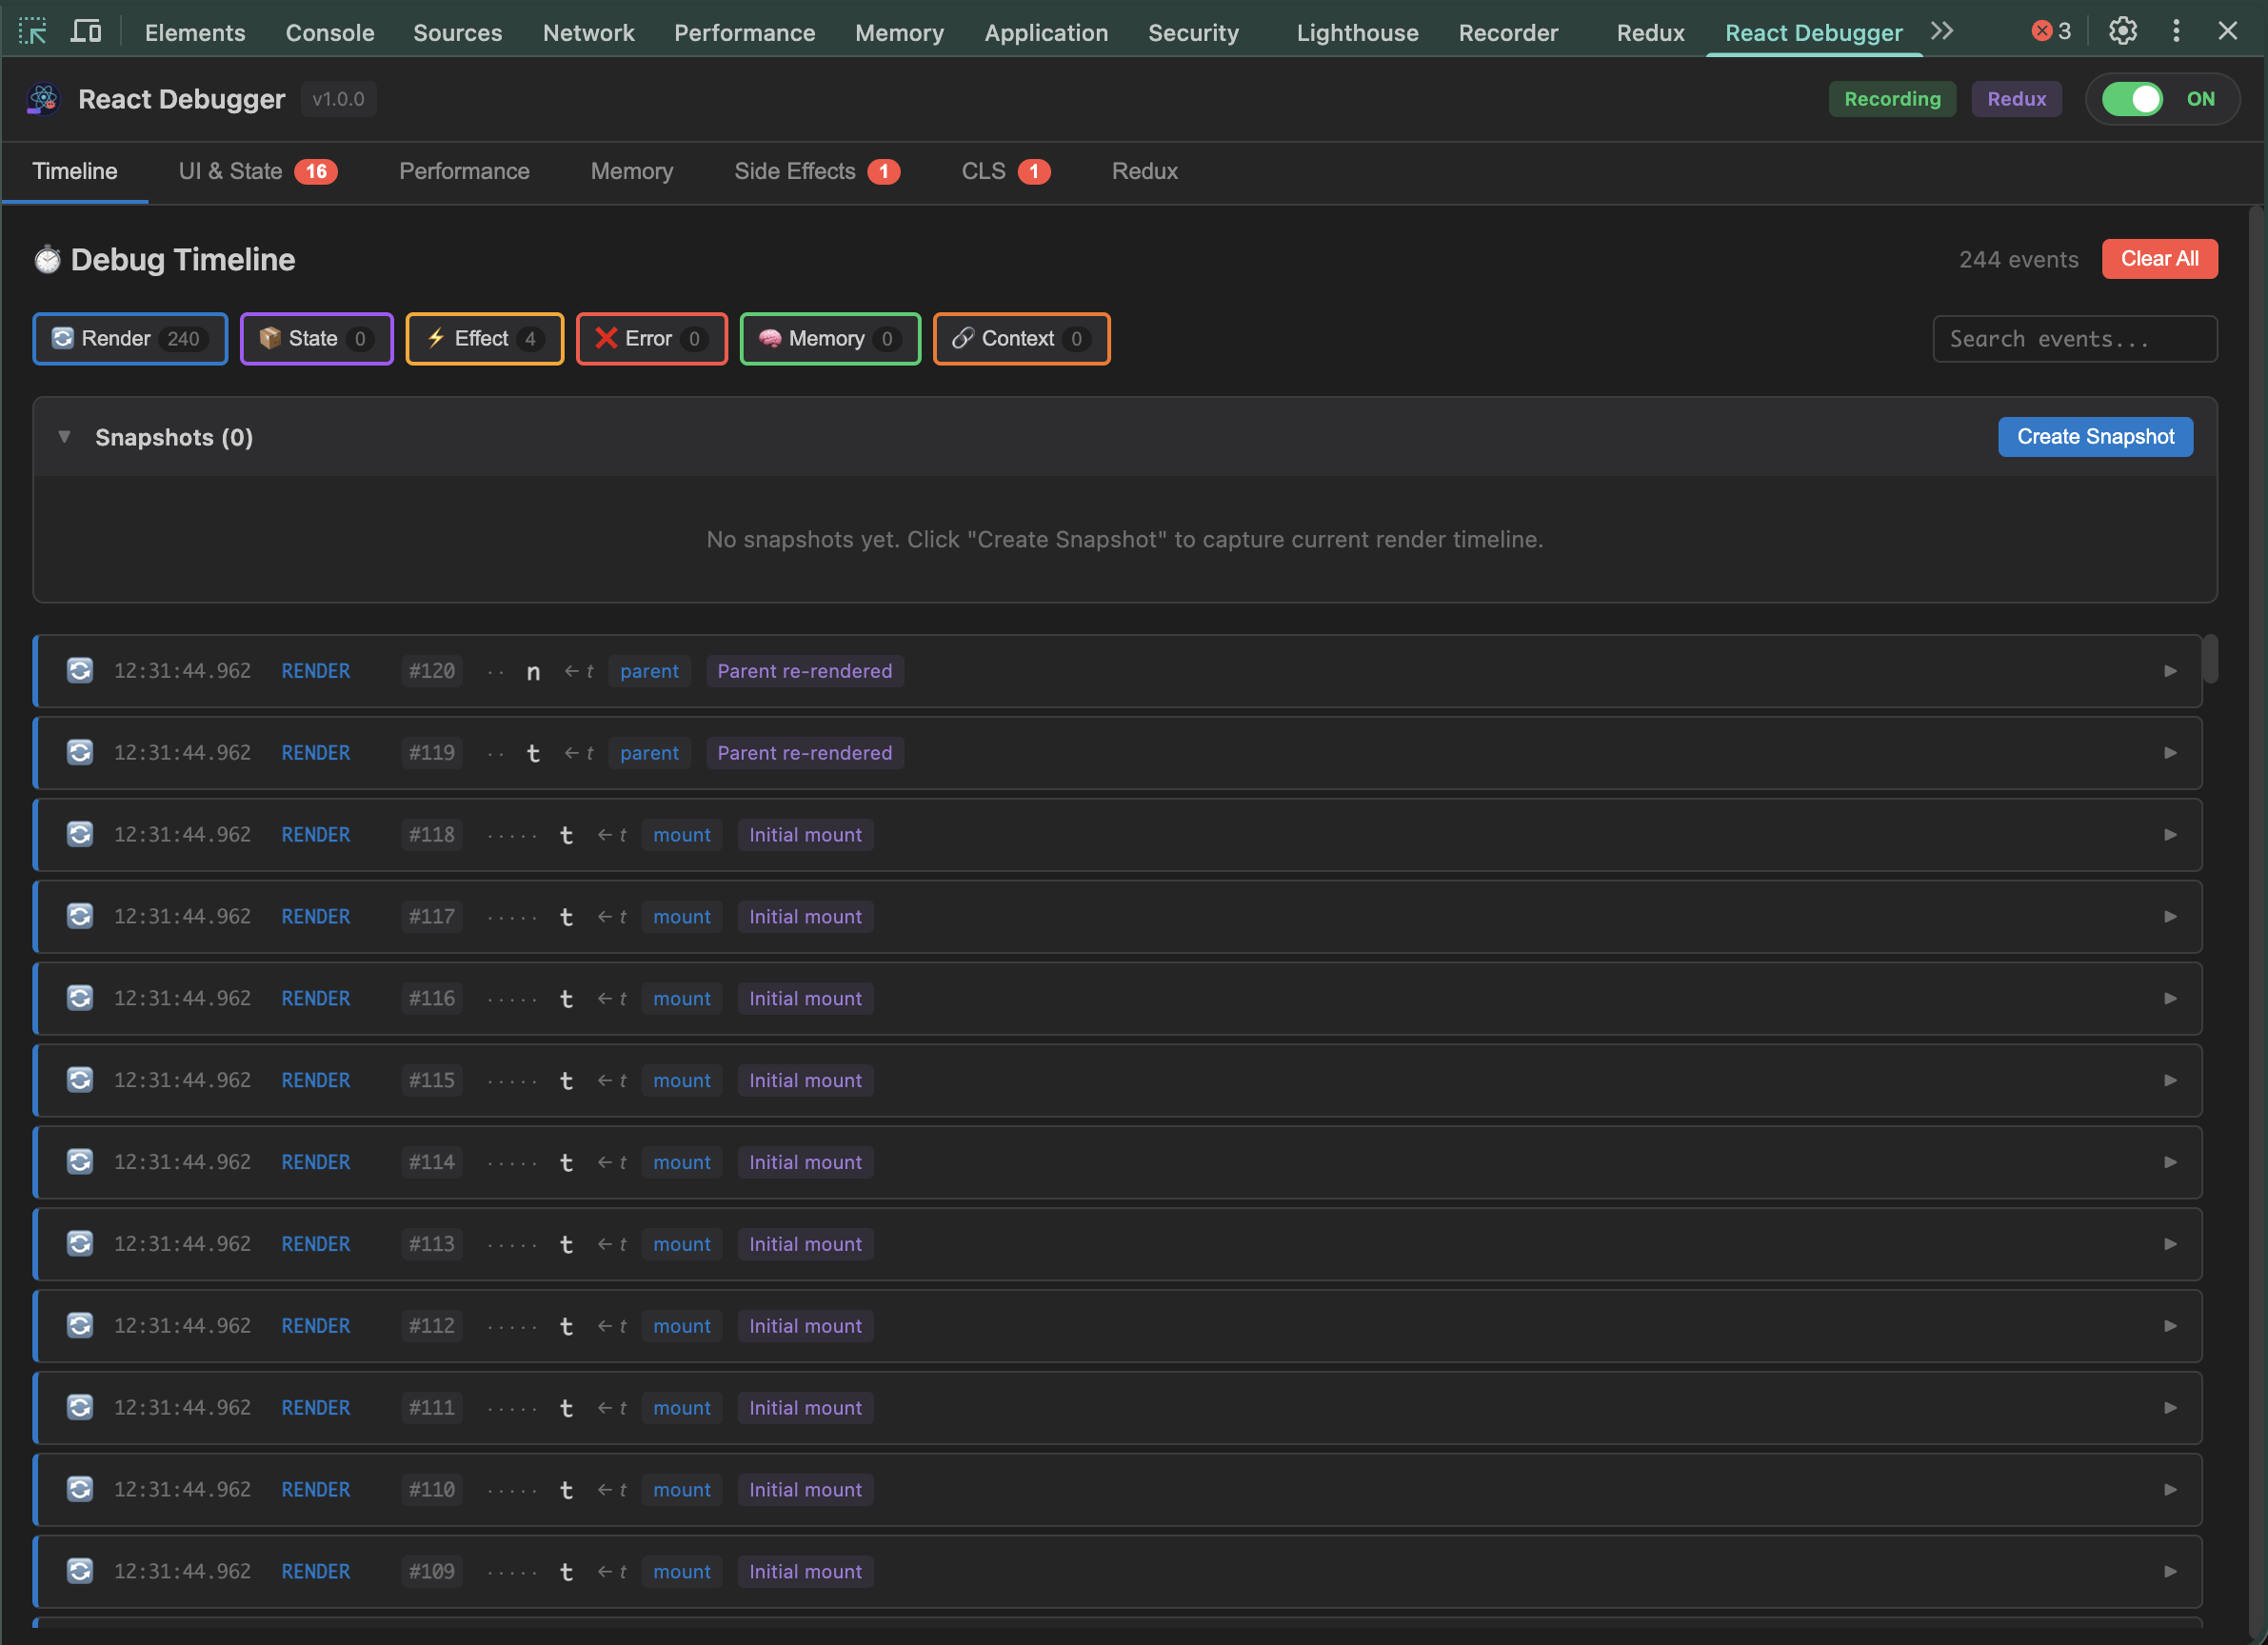Collapse the Snapshots section

pyautogui.click(x=64, y=437)
